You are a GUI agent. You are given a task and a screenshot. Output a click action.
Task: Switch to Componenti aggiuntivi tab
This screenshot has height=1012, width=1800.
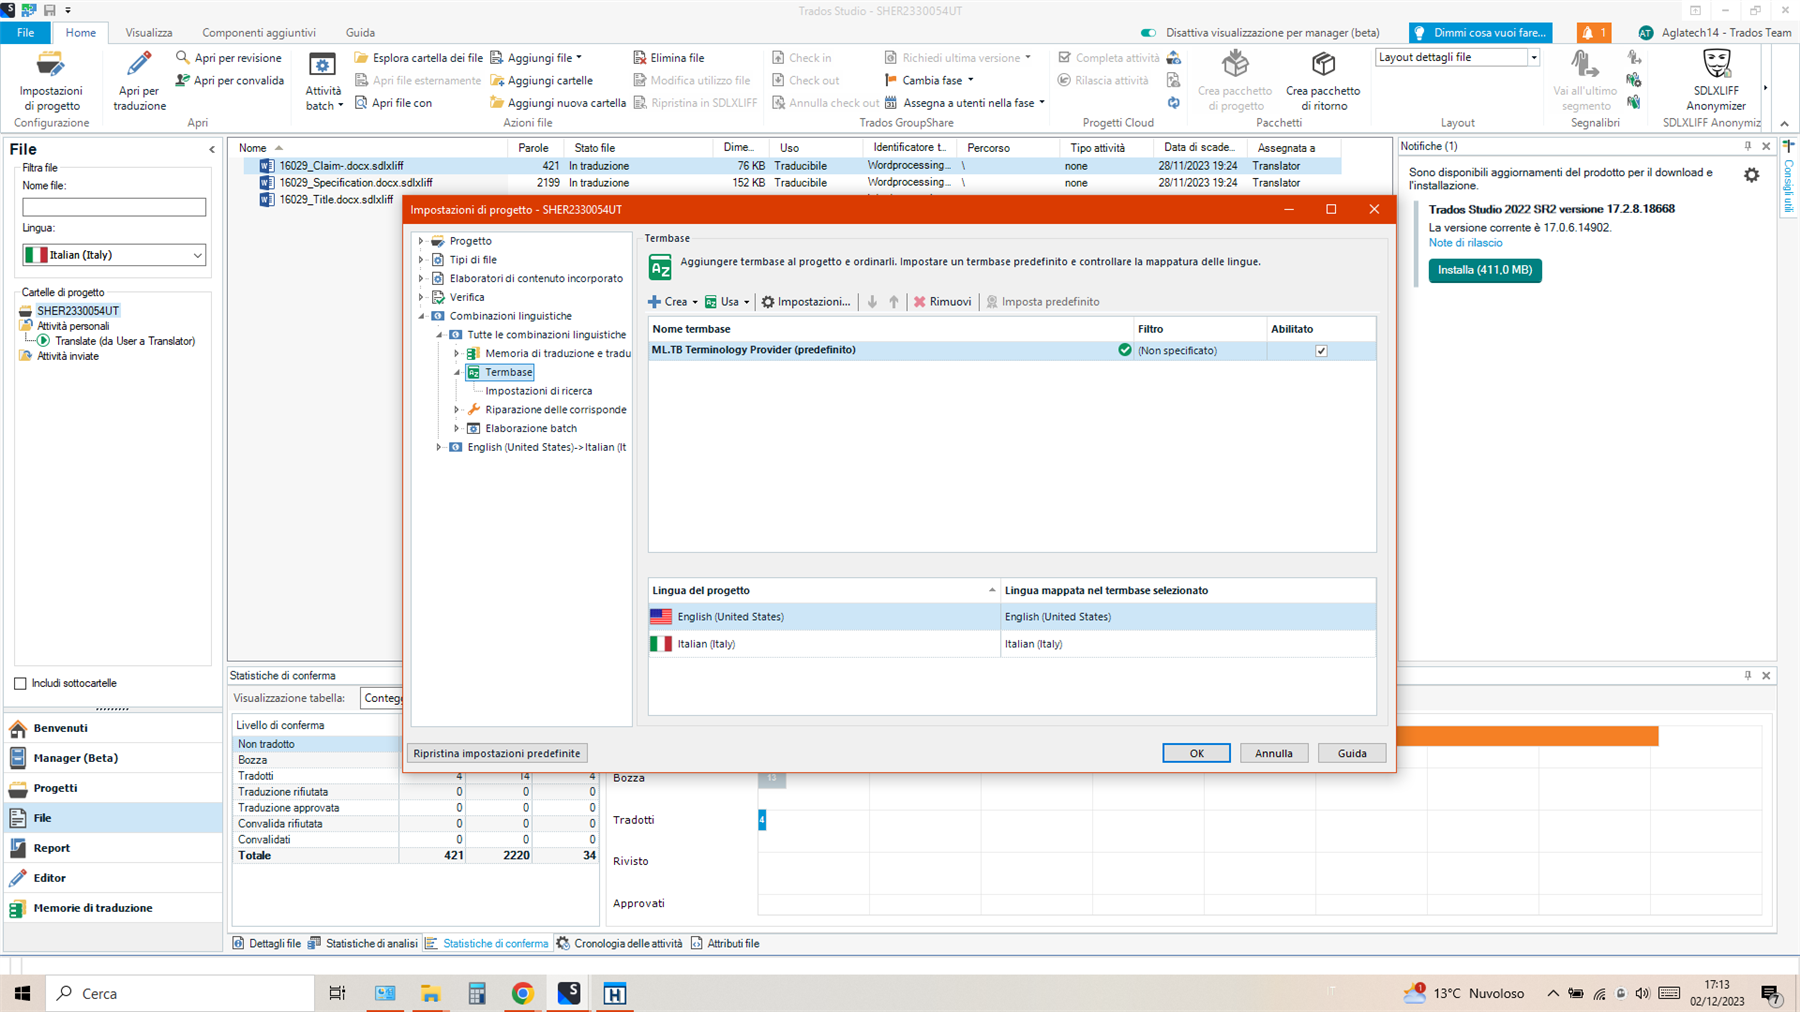coord(259,33)
